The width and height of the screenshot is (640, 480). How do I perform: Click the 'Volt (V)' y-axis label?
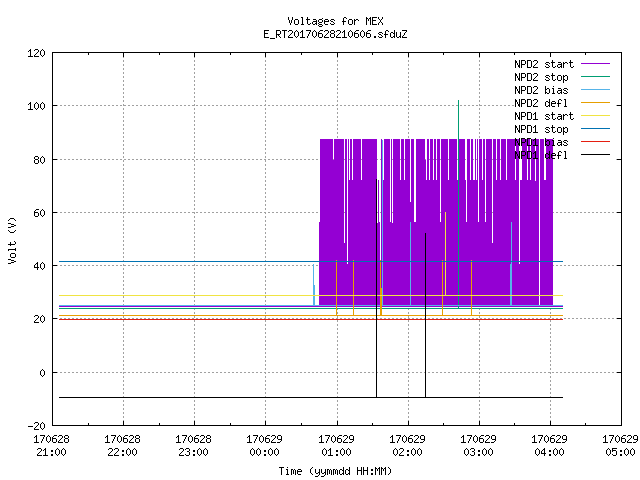[13, 240]
